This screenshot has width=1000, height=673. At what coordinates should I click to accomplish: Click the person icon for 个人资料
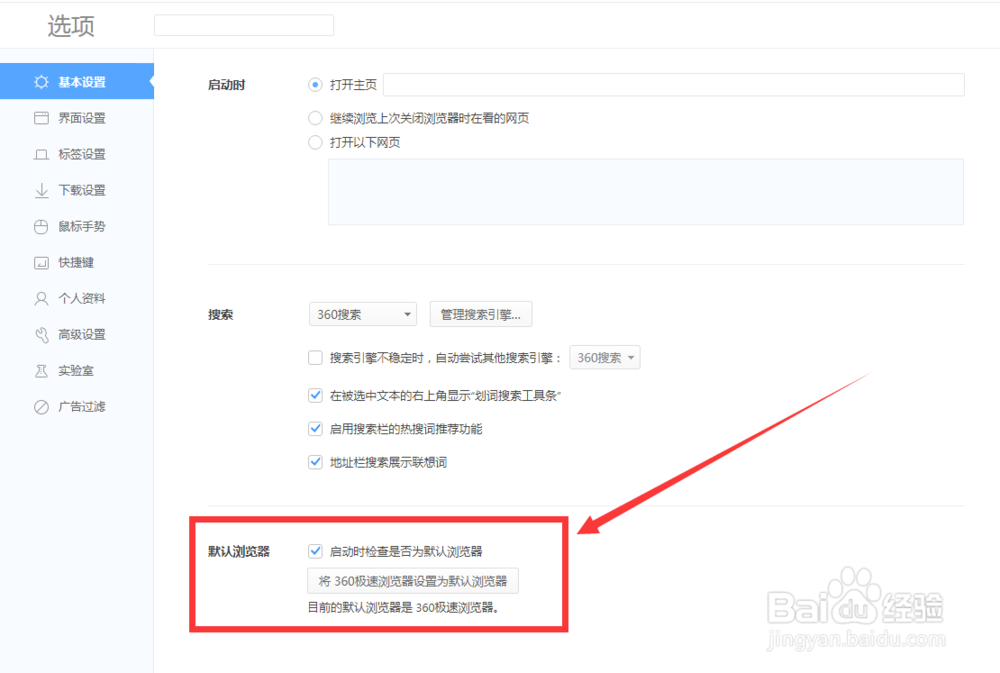[x=41, y=299]
